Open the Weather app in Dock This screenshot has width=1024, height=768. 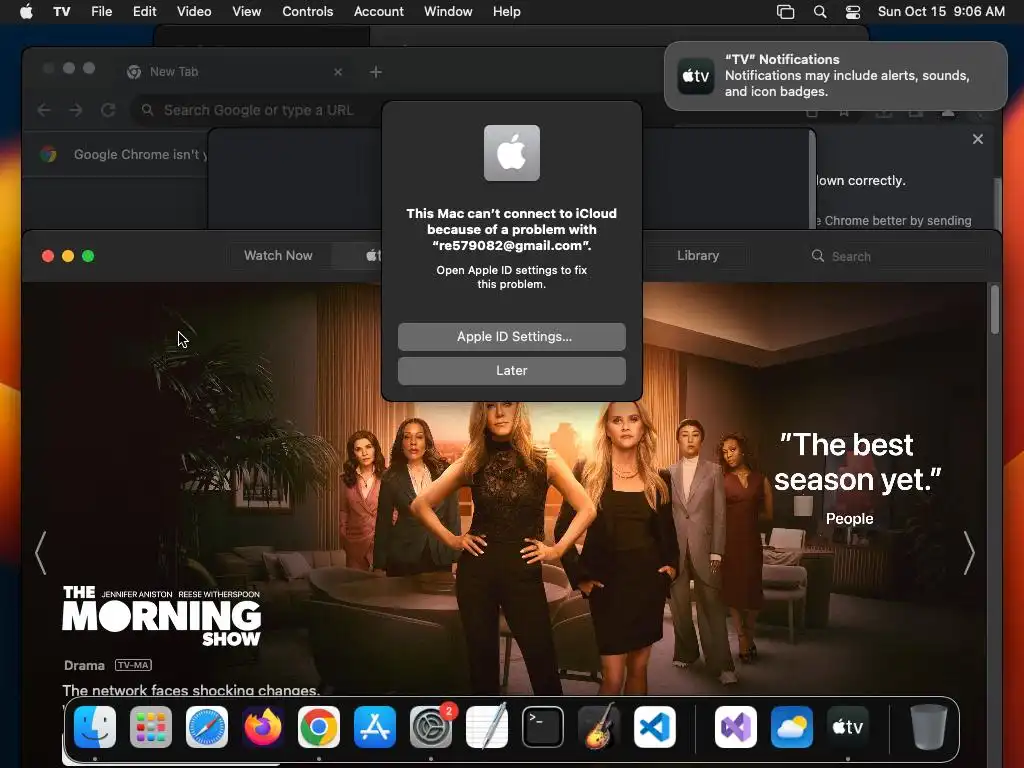point(792,727)
